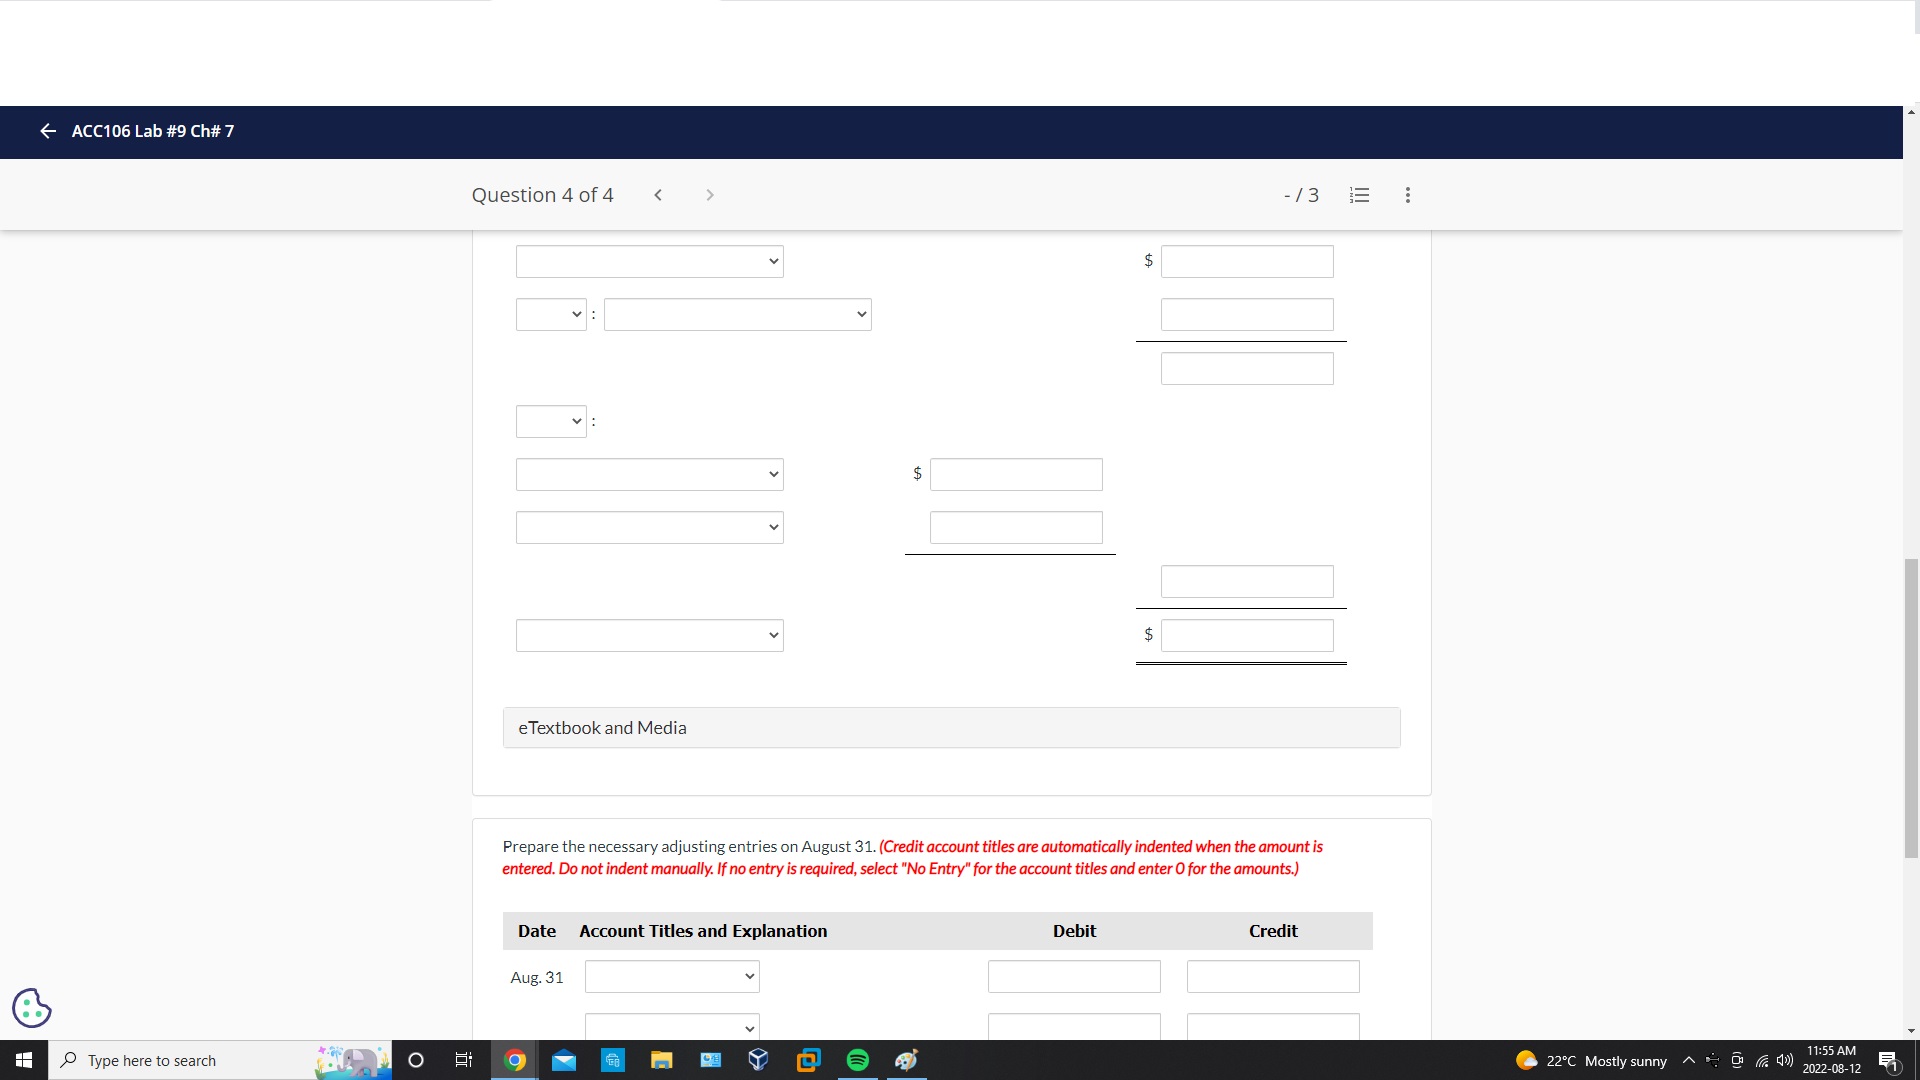The width and height of the screenshot is (1920, 1080).
Task: Show hidden icons in the system tray
Action: coord(1688,1060)
